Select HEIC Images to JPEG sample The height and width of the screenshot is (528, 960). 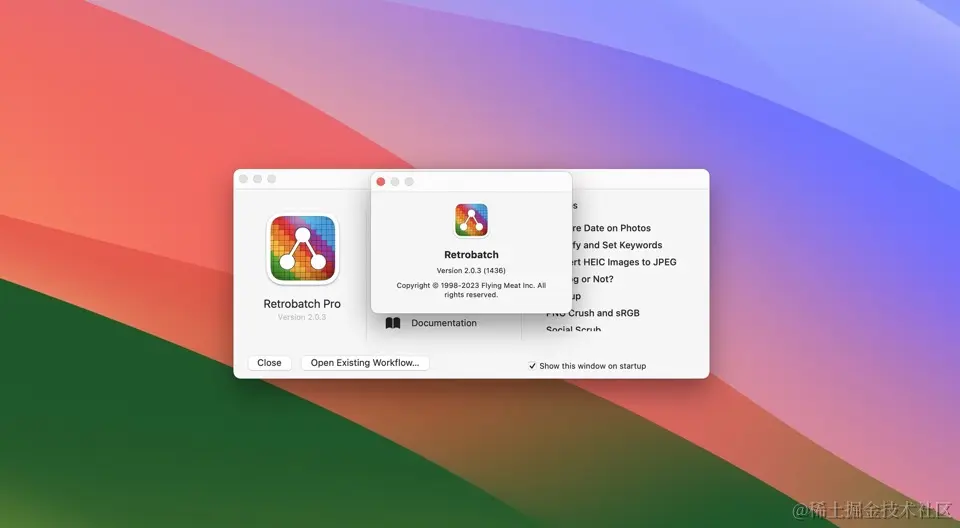[623, 262]
